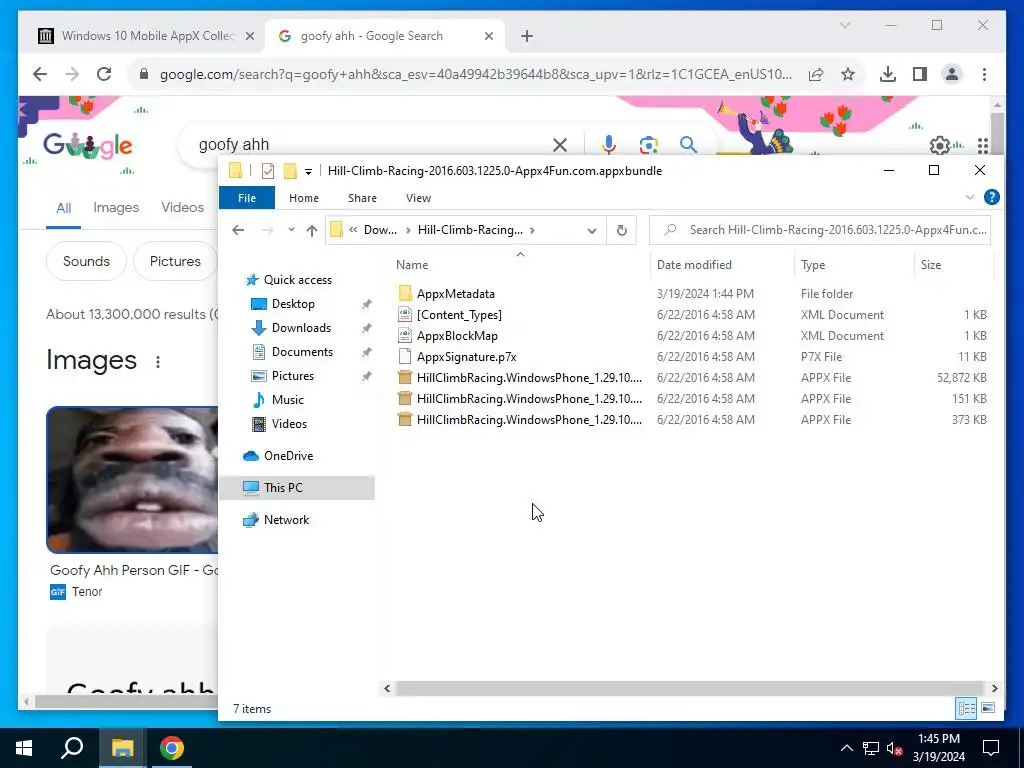1024x768 pixels.
Task: Click New folder icon in Explorer title bar
Action: coord(290,171)
